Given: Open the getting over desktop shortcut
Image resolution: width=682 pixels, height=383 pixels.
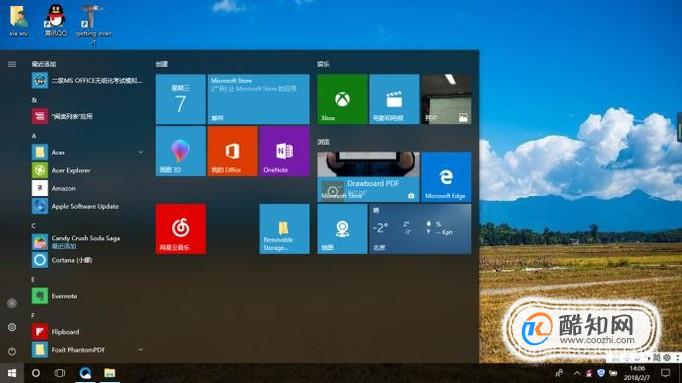Looking at the screenshot, I should (93, 23).
